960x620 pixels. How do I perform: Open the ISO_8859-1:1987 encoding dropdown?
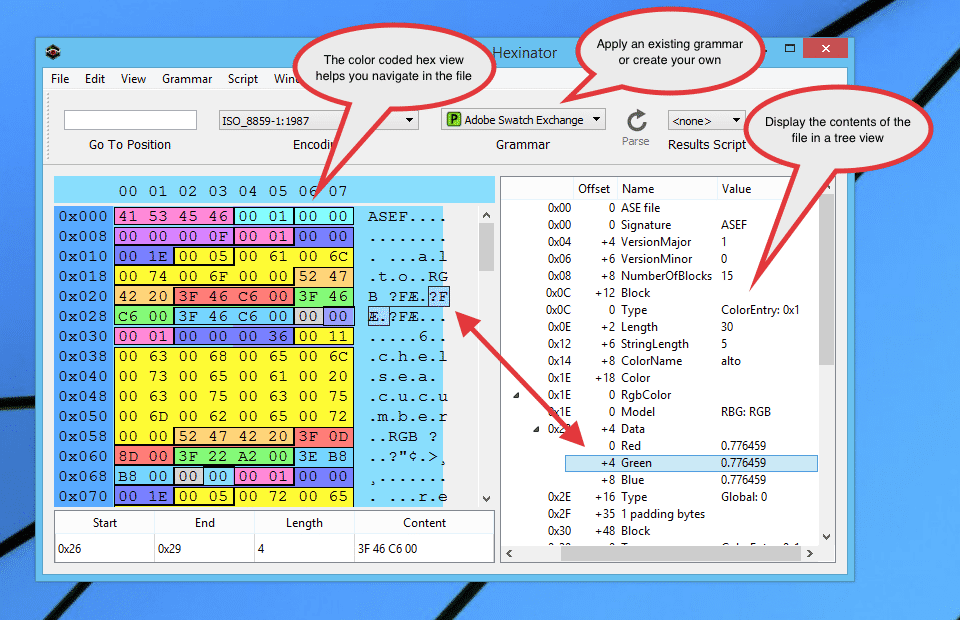click(x=318, y=121)
